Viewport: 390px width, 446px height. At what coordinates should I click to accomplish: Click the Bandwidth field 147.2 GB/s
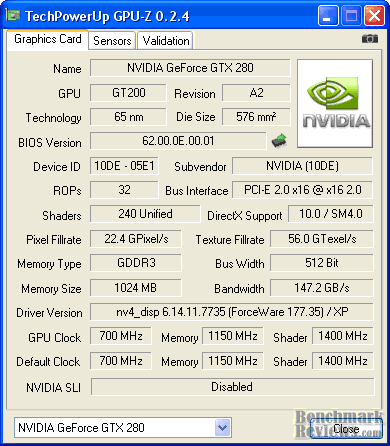[322, 288]
